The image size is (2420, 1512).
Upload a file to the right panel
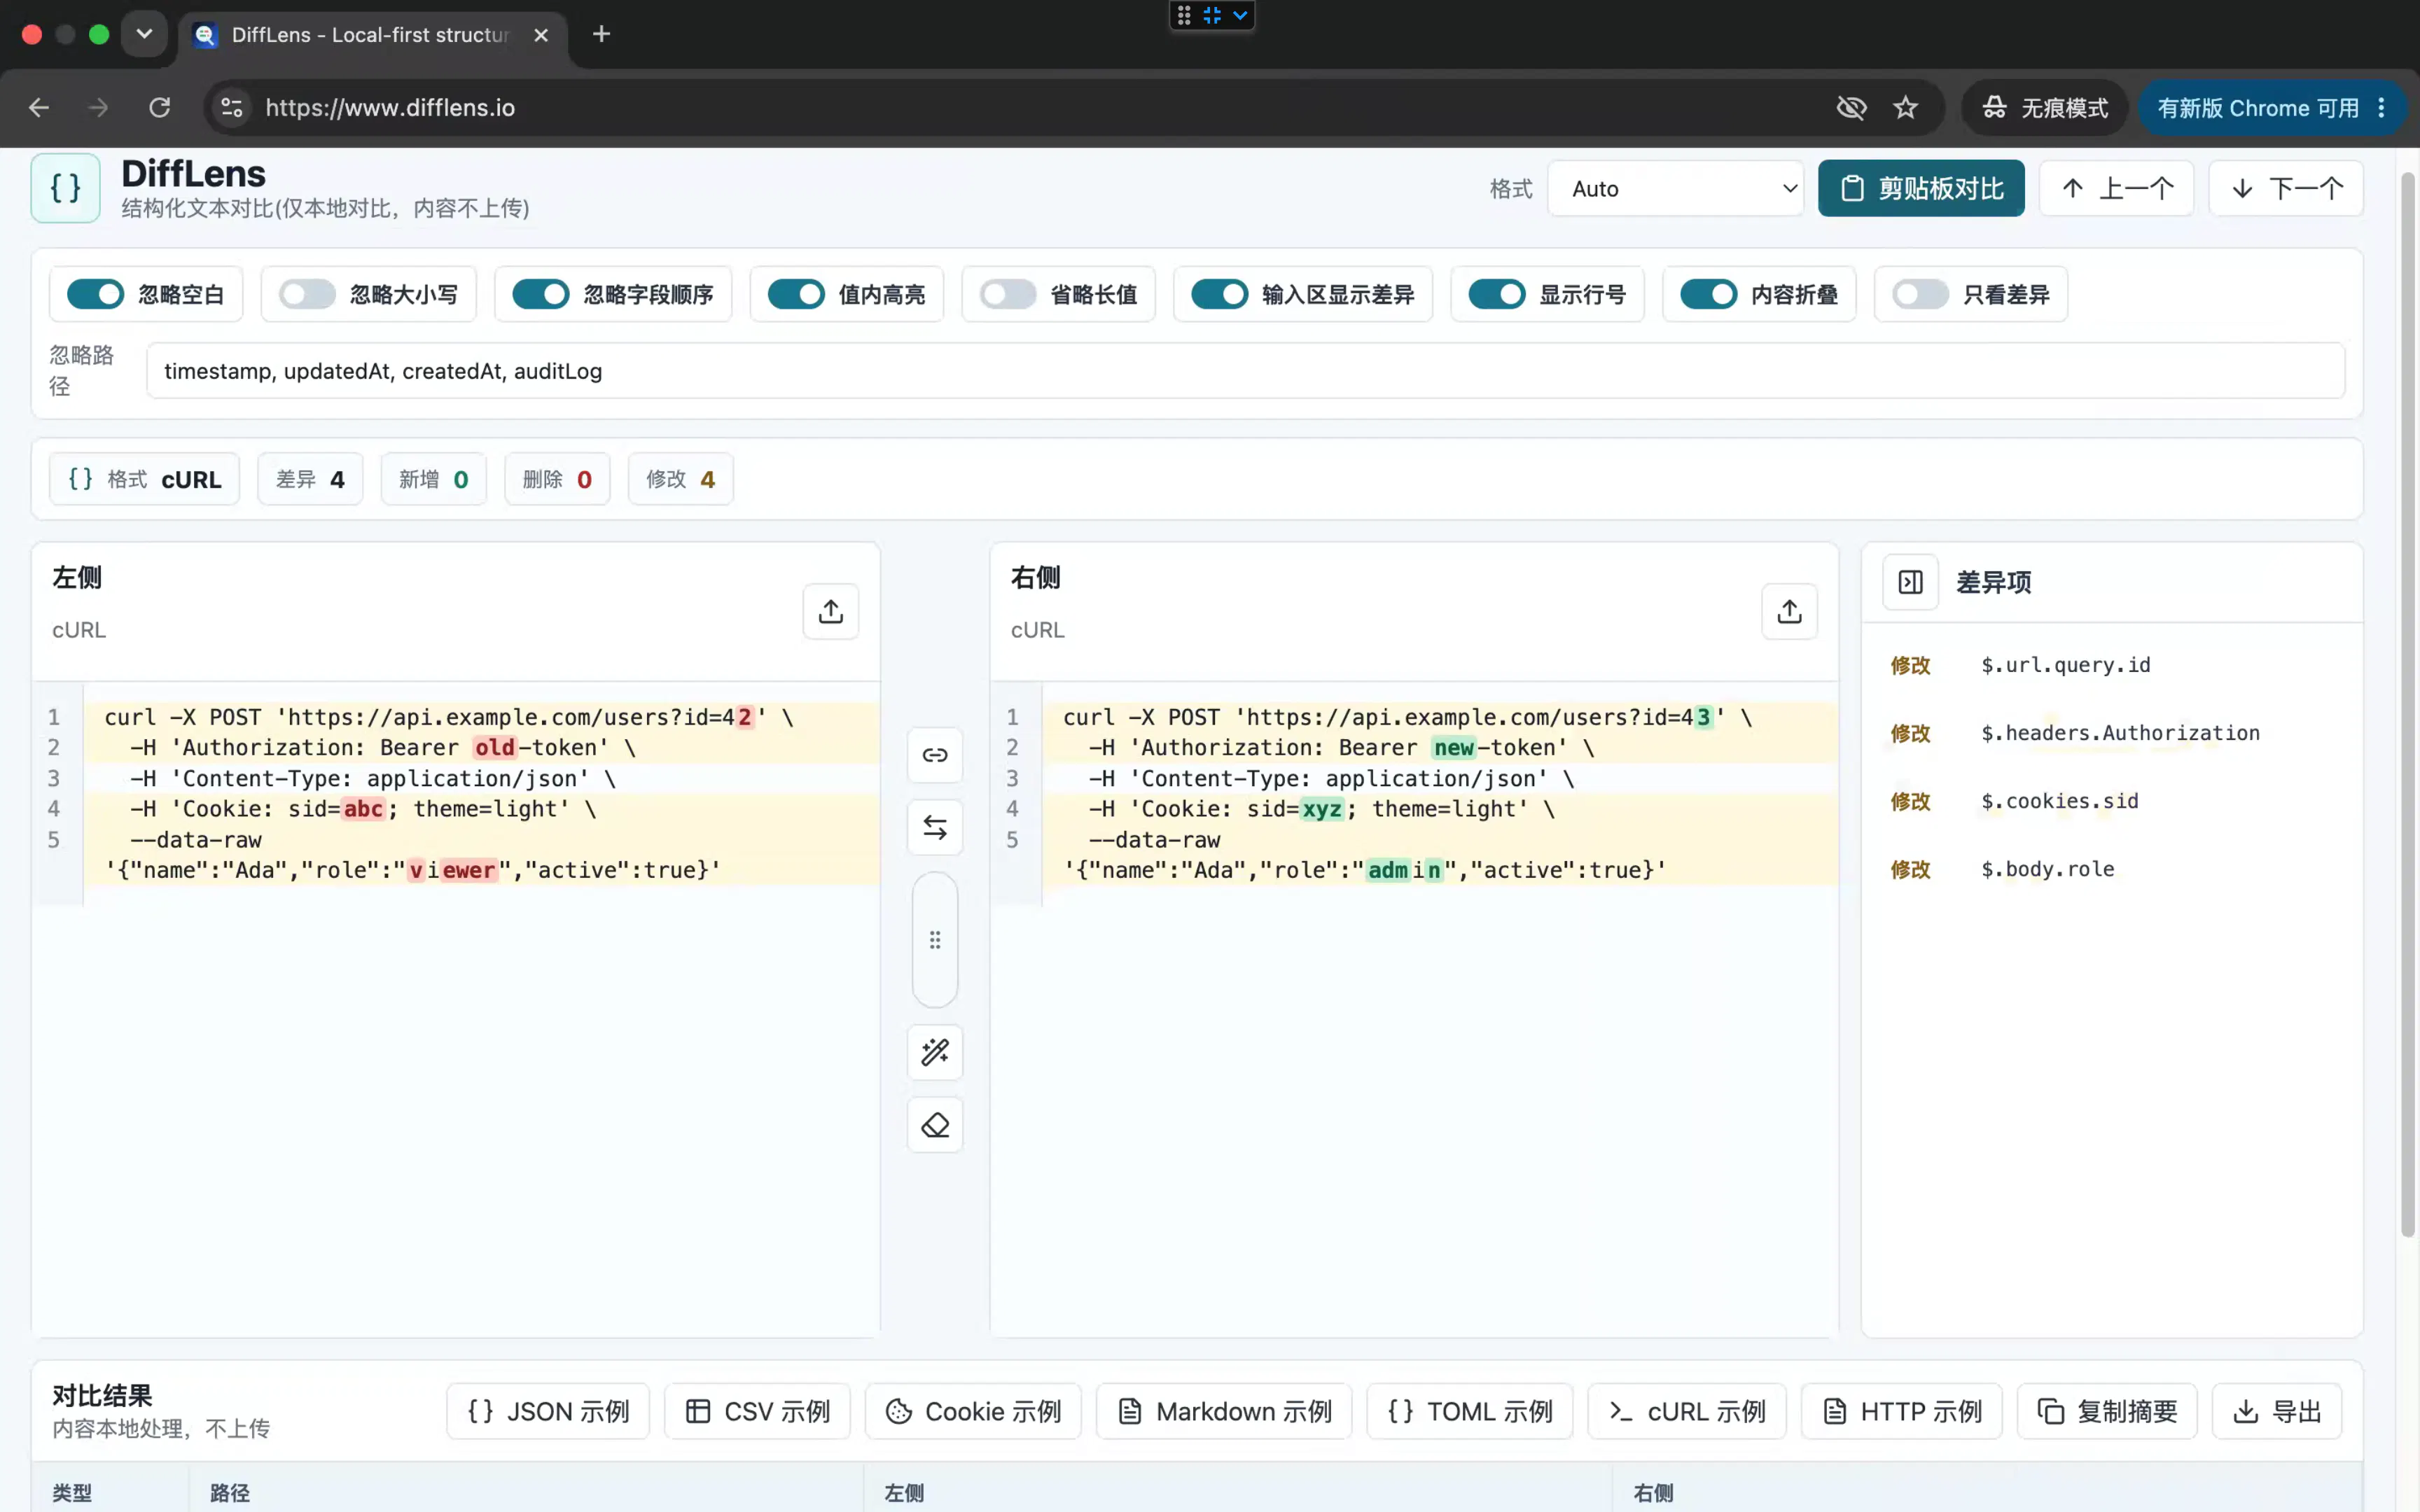pyautogui.click(x=1789, y=611)
